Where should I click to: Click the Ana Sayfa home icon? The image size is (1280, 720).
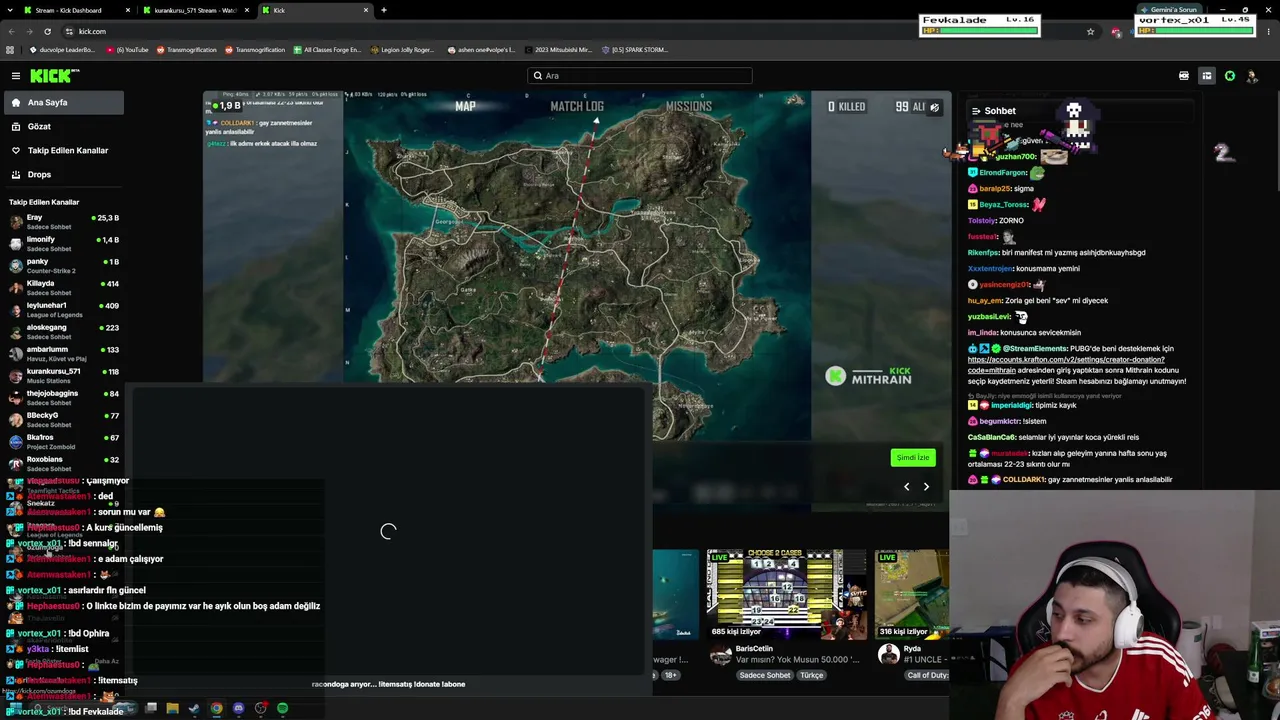tap(16, 102)
